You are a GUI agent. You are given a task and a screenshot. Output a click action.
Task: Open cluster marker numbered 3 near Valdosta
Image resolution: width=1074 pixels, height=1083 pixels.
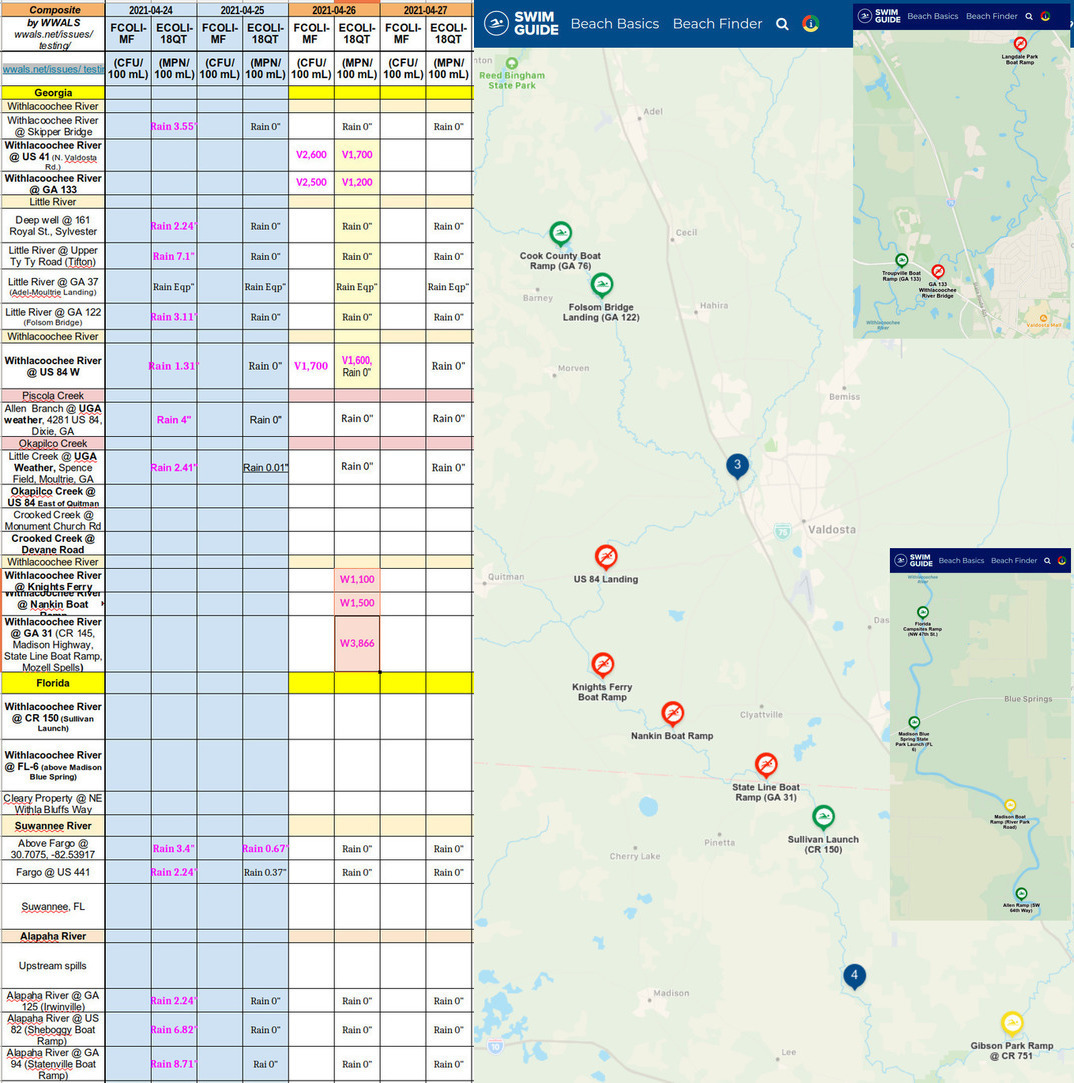tap(738, 466)
